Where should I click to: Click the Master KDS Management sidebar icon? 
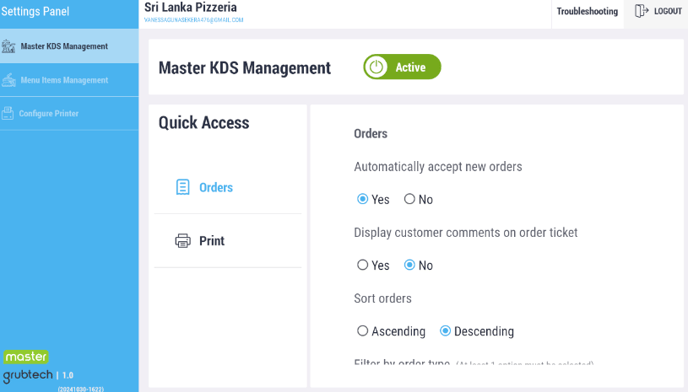[8, 46]
